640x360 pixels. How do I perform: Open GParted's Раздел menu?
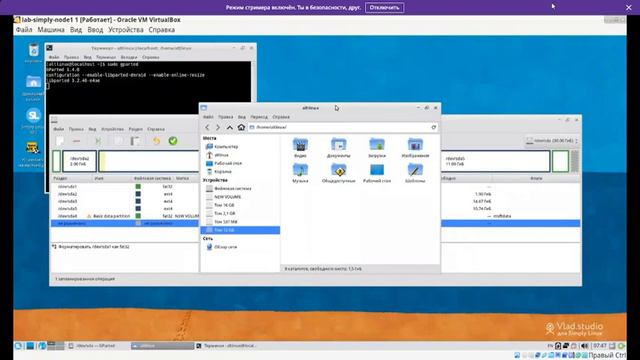coord(136,129)
